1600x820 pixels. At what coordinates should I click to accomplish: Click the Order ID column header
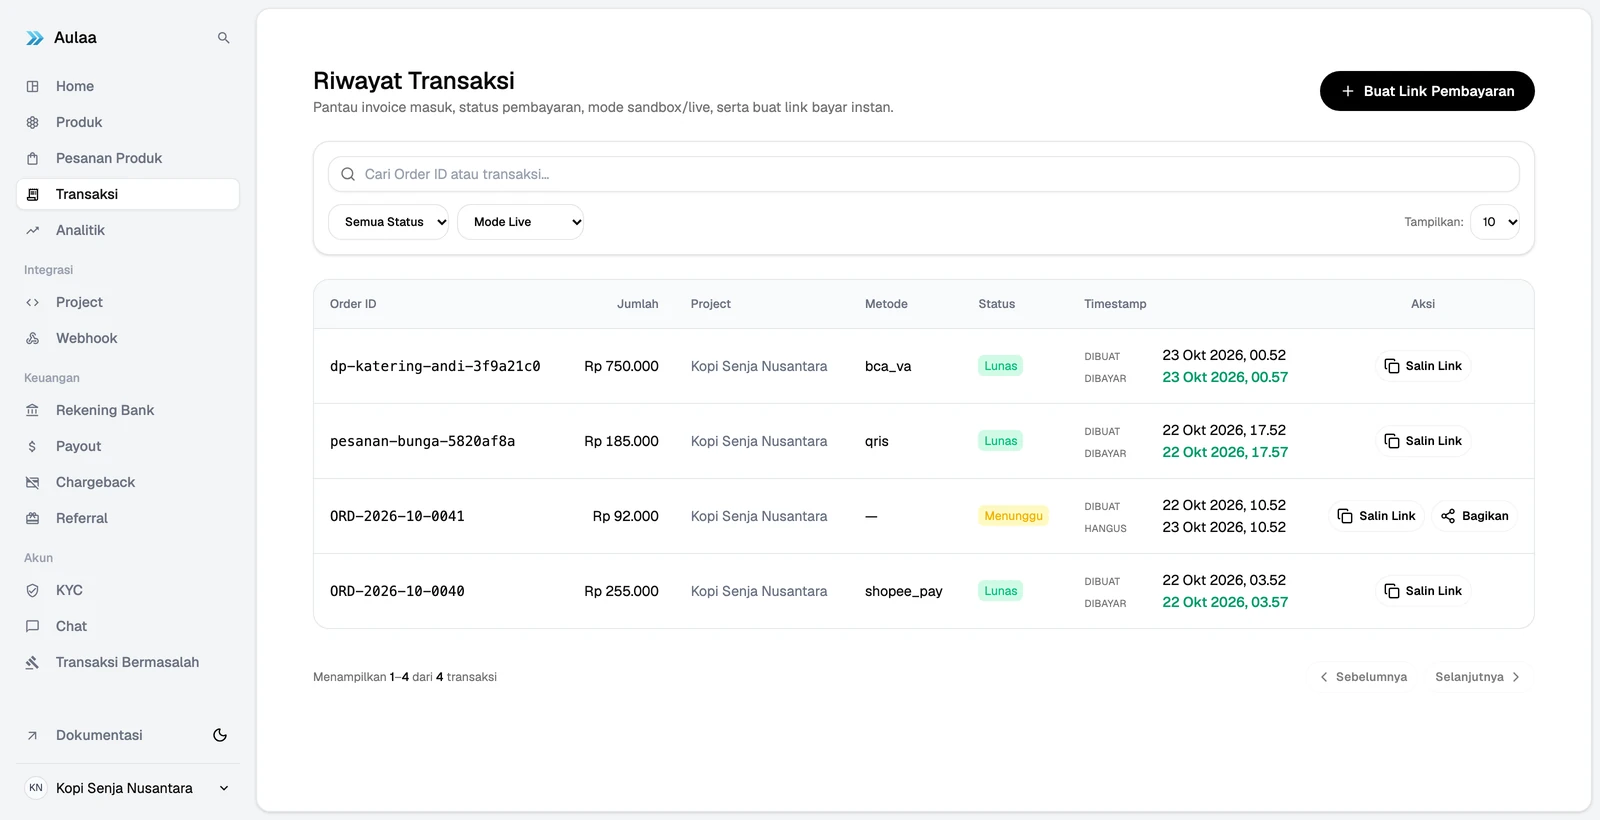353,304
